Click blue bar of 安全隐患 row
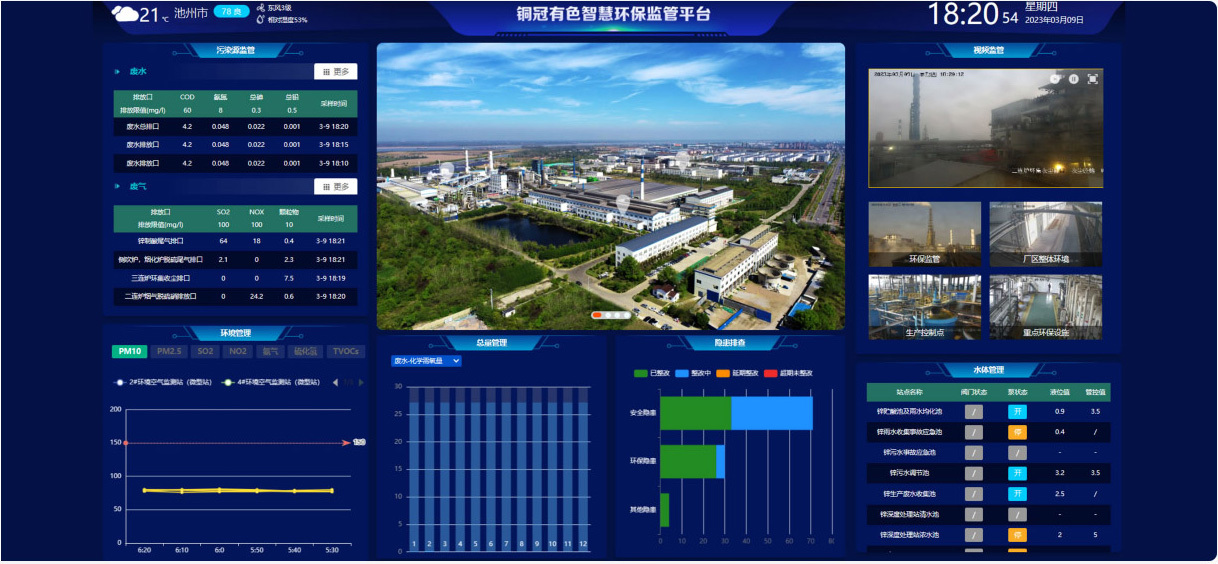The height and width of the screenshot is (564, 1218). point(772,413)
